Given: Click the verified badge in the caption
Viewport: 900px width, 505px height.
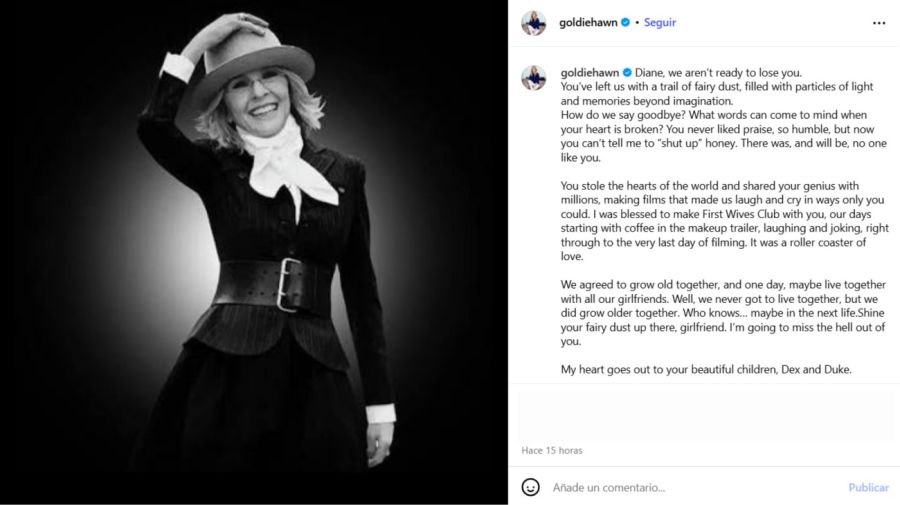Looking at the screenshot, I should [x=627, y=72].
